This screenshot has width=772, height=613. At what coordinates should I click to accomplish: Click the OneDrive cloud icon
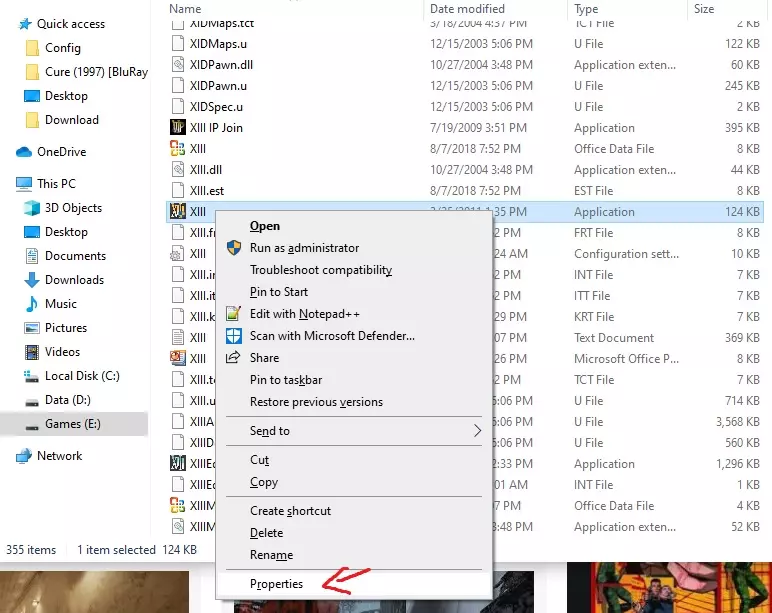(x=24, y=152)
